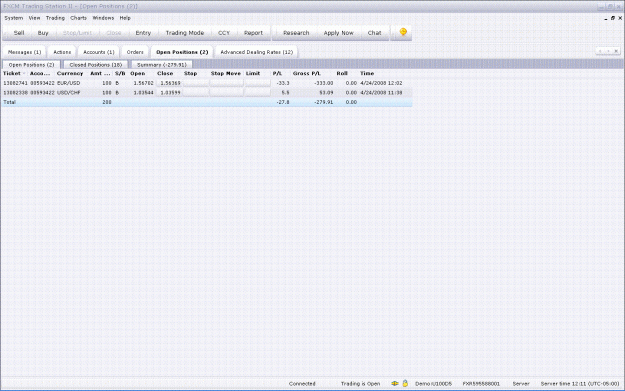This screenshot has height=391, width=625.
Task: Open the Charts menu
Action: coord(78,18)
